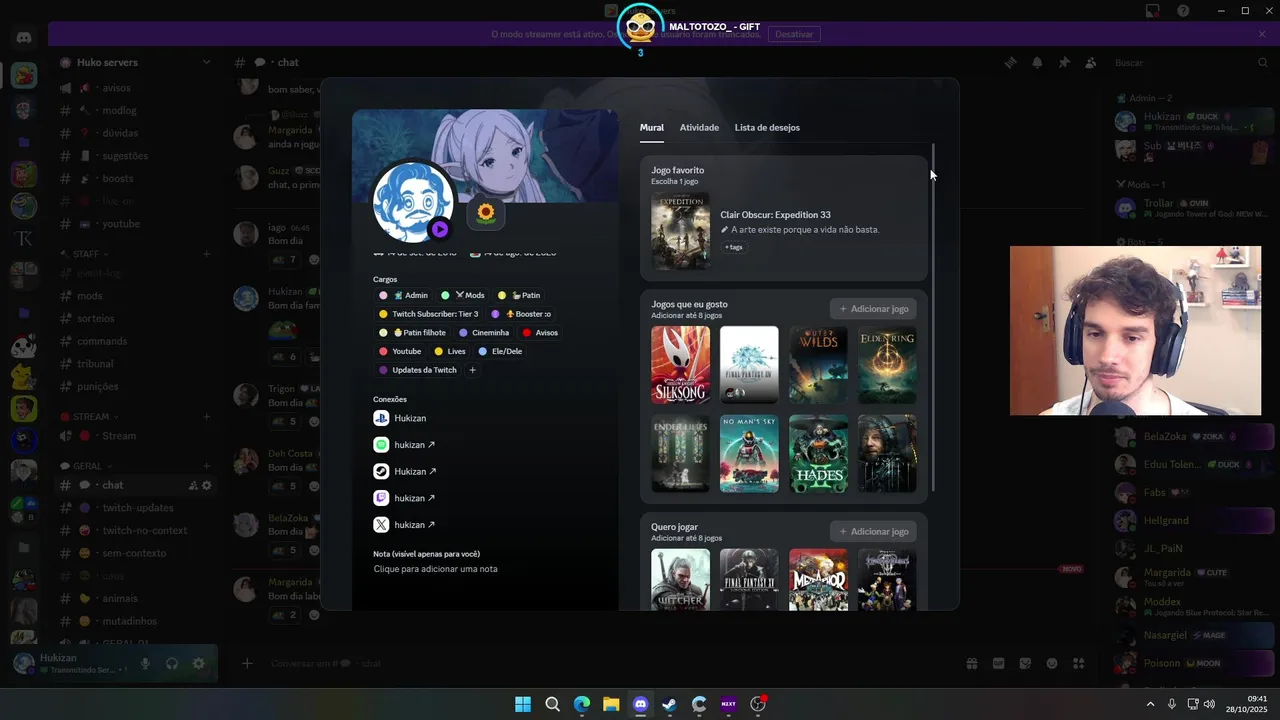
Task: Open the Clair Obscur: Expedition 33 cover
Action: point(681,231)
